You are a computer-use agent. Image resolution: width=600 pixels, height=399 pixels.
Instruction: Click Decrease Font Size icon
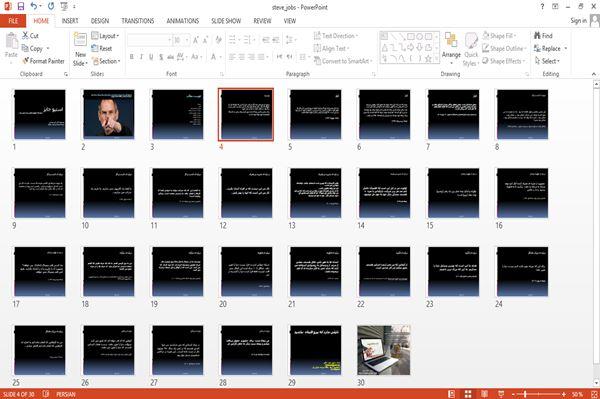205,40
